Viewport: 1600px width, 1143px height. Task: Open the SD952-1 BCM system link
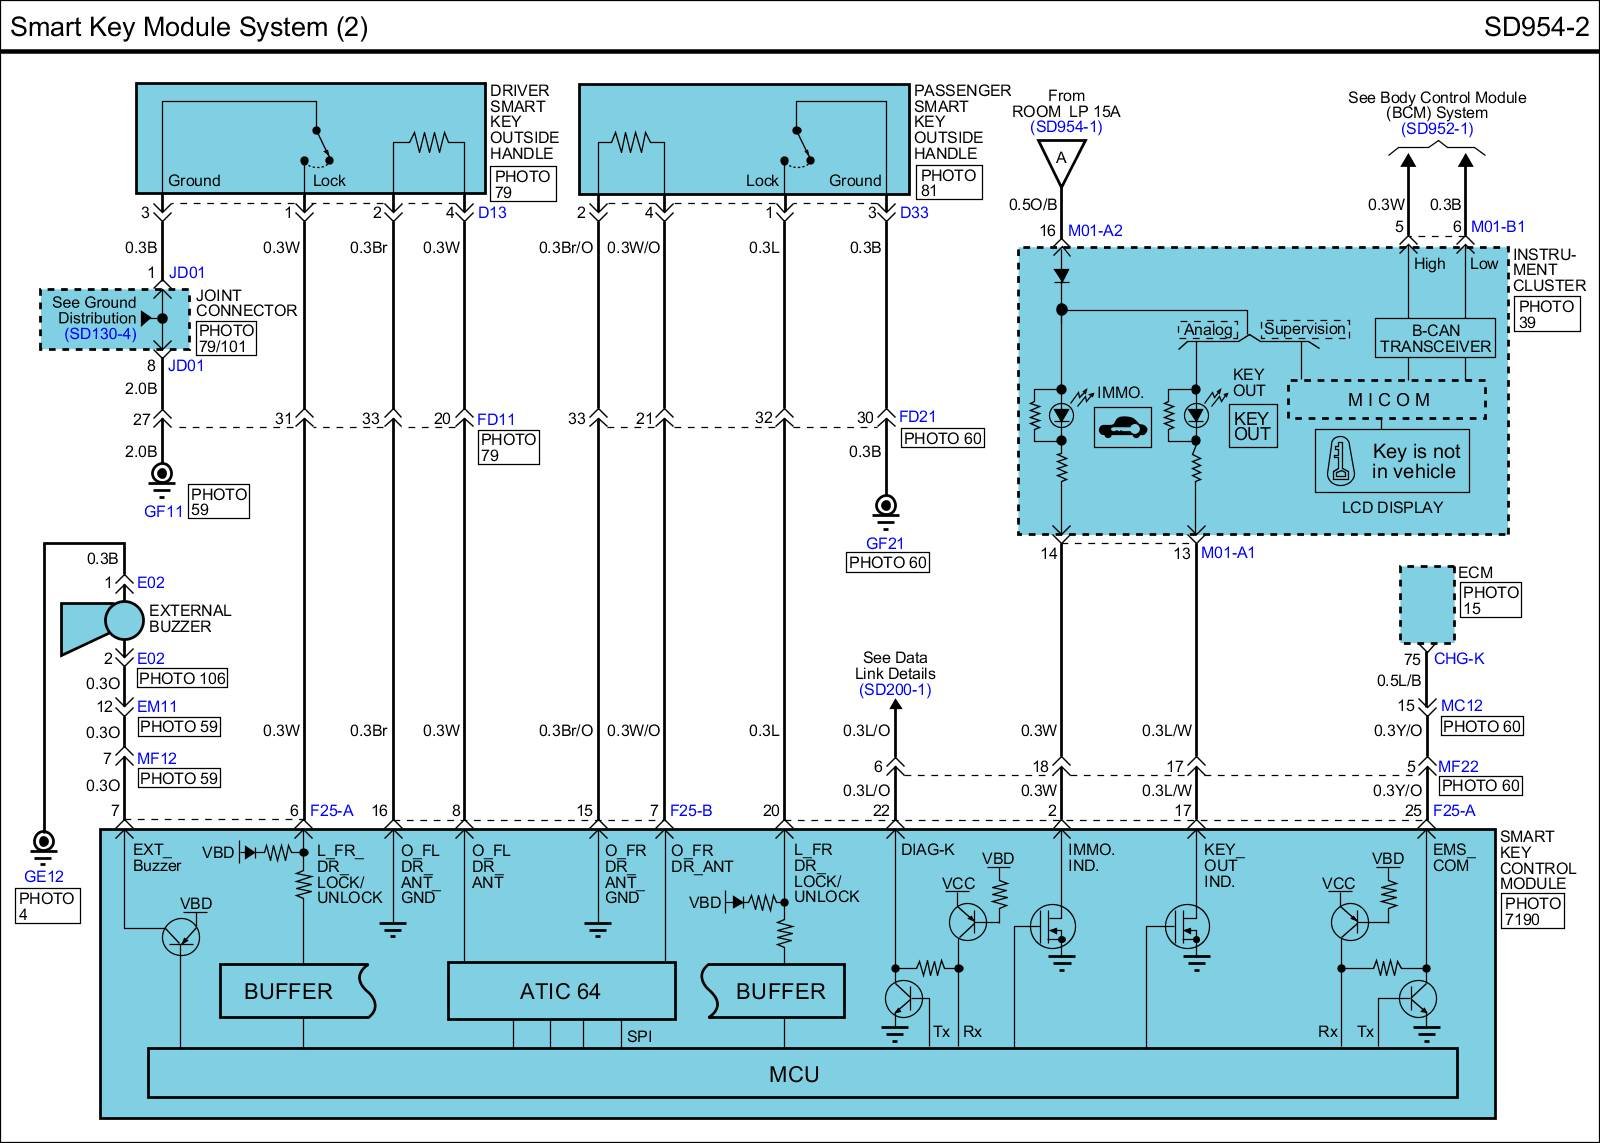coord(1436,128)
